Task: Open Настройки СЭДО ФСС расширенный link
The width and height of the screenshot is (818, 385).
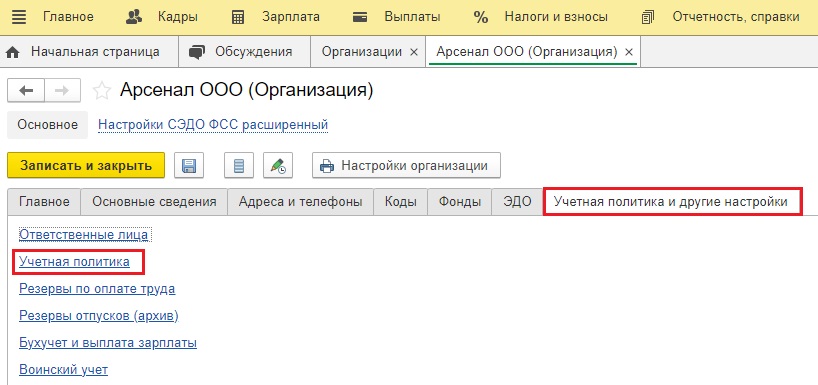Action: pyautogui.click(x=213, y=125)
